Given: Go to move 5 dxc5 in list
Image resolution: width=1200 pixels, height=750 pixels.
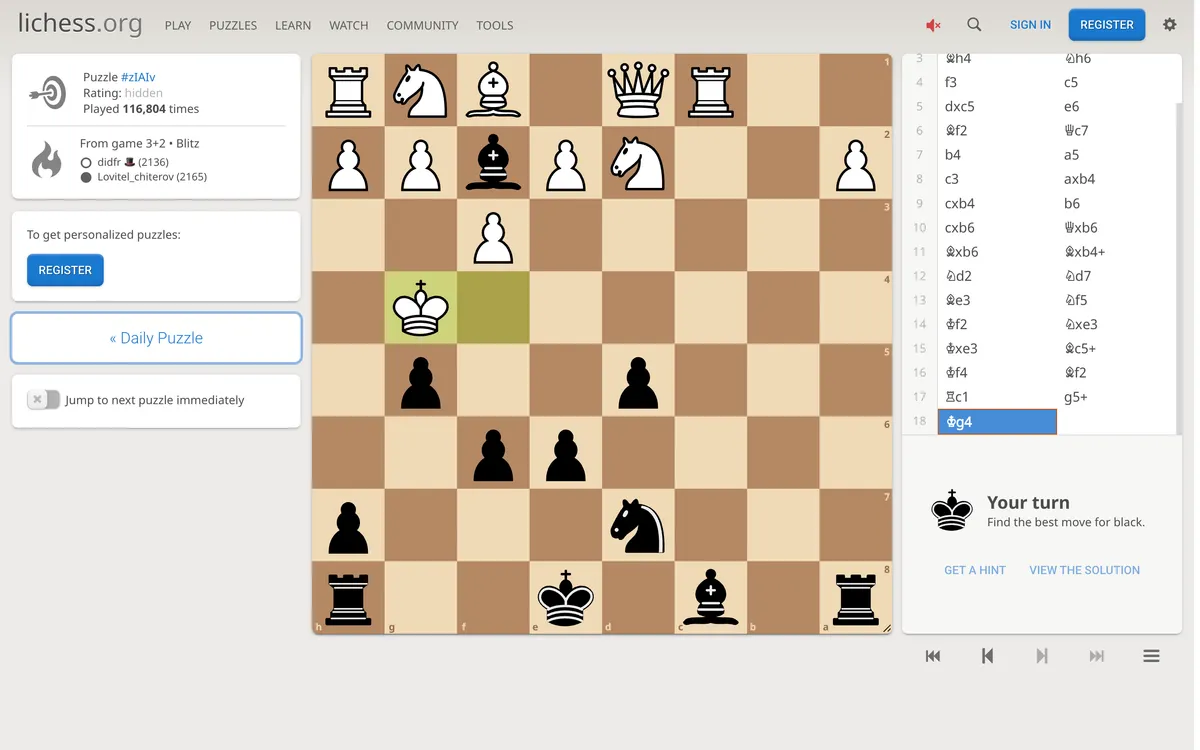Looking at the screenshot, I should (997, 107).
